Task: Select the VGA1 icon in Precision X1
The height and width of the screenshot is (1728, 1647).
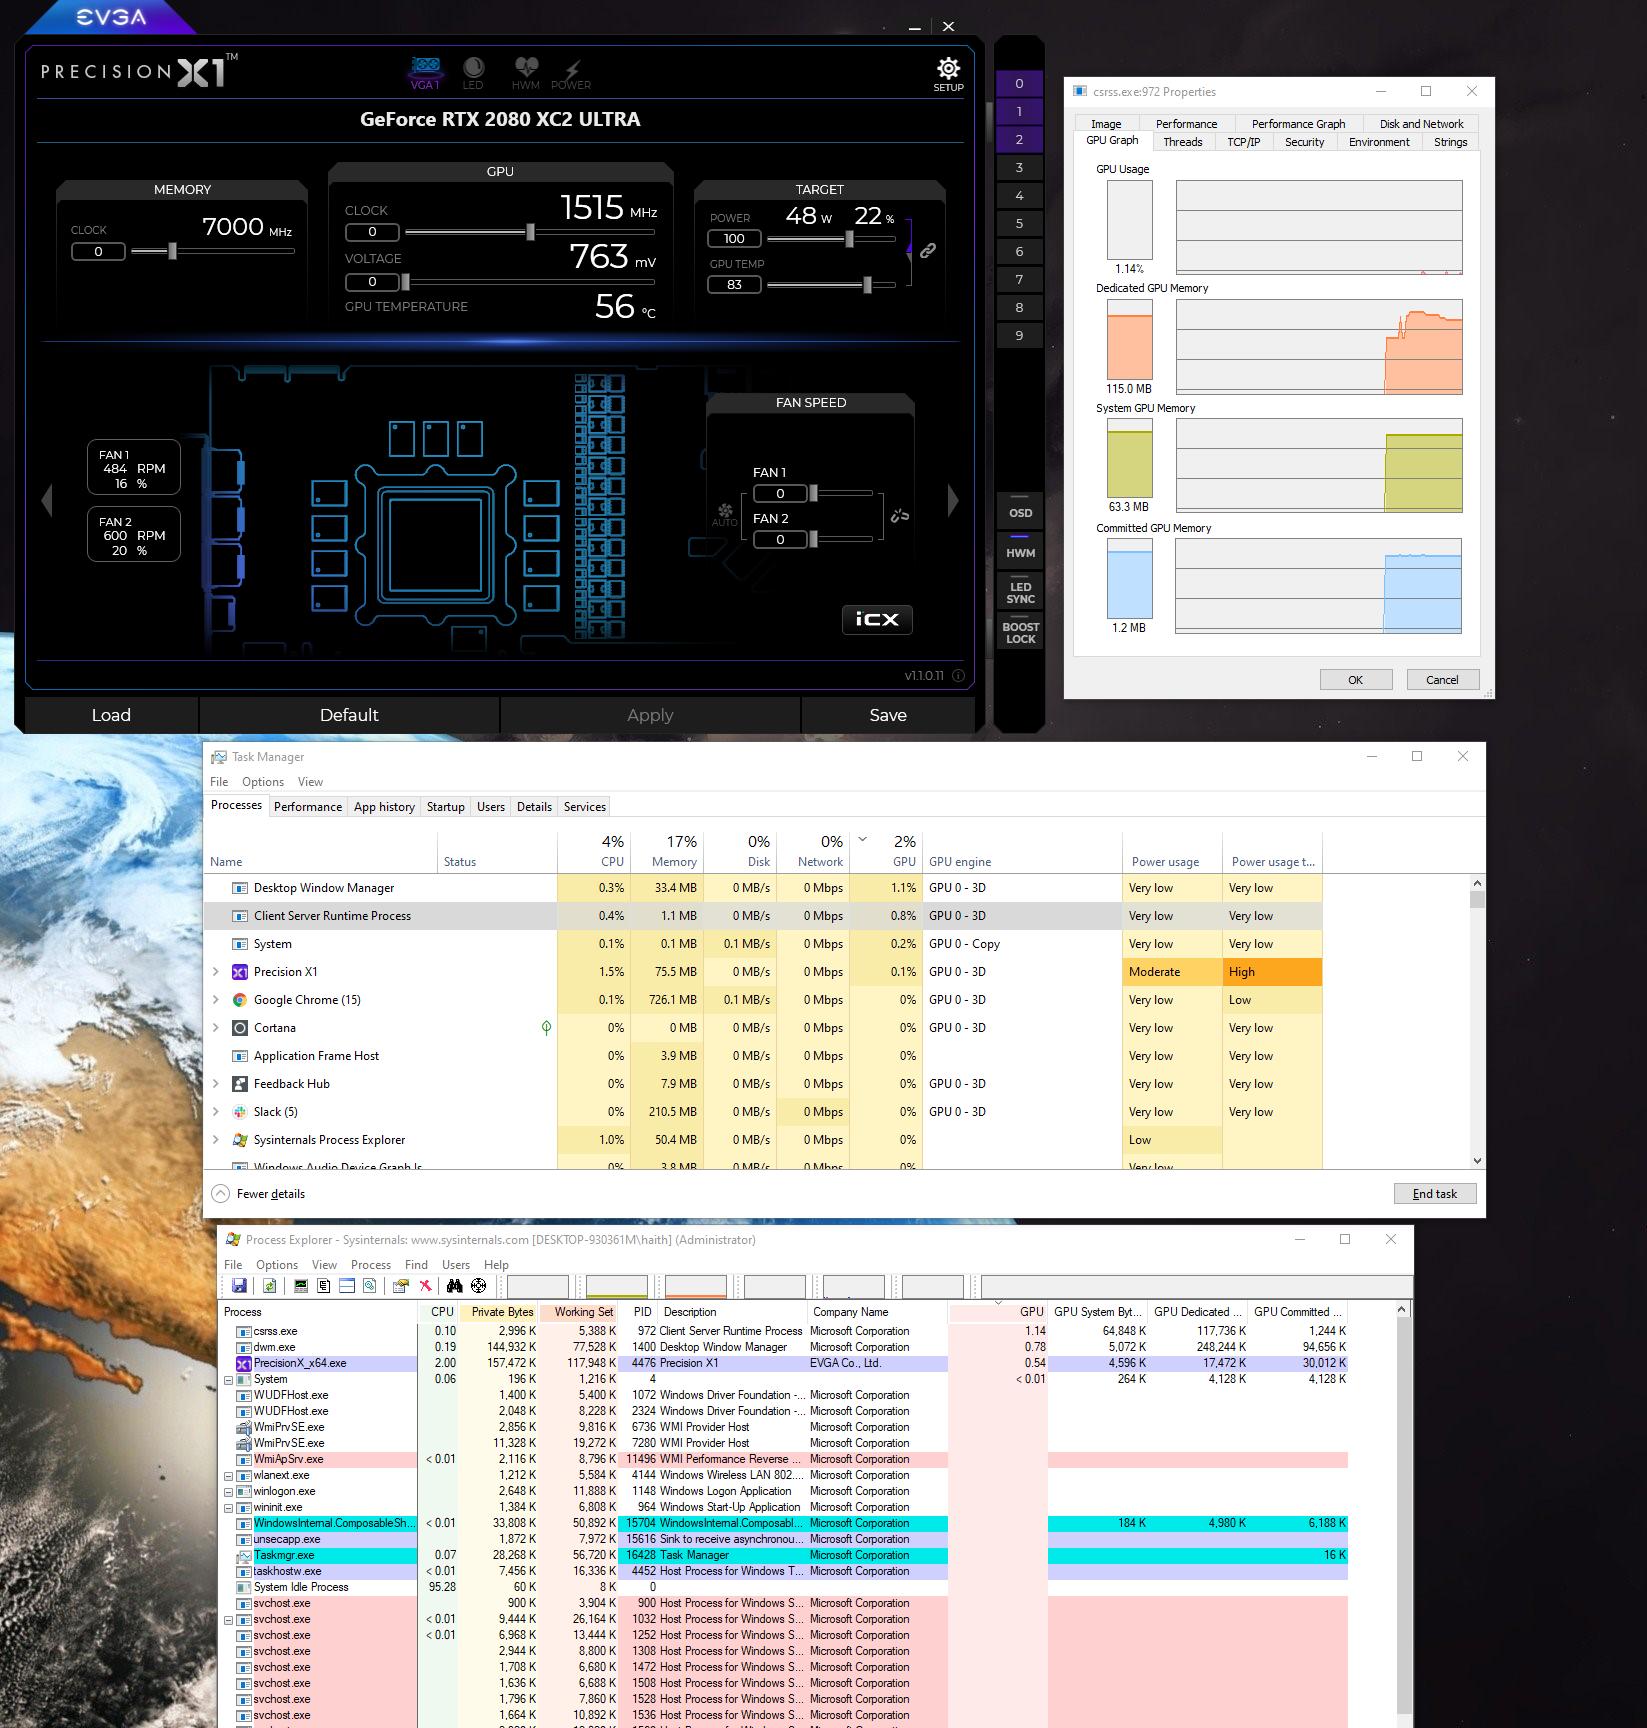Action: (x=425, y=72)
